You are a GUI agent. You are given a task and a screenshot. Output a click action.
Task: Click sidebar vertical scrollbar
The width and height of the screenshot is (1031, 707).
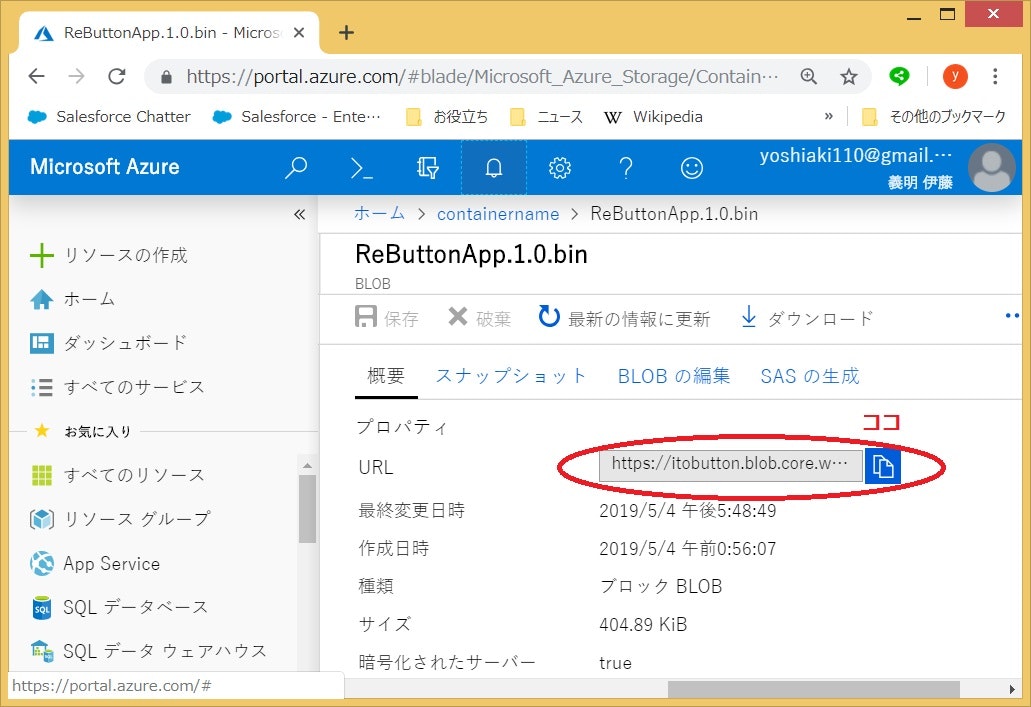307,508
